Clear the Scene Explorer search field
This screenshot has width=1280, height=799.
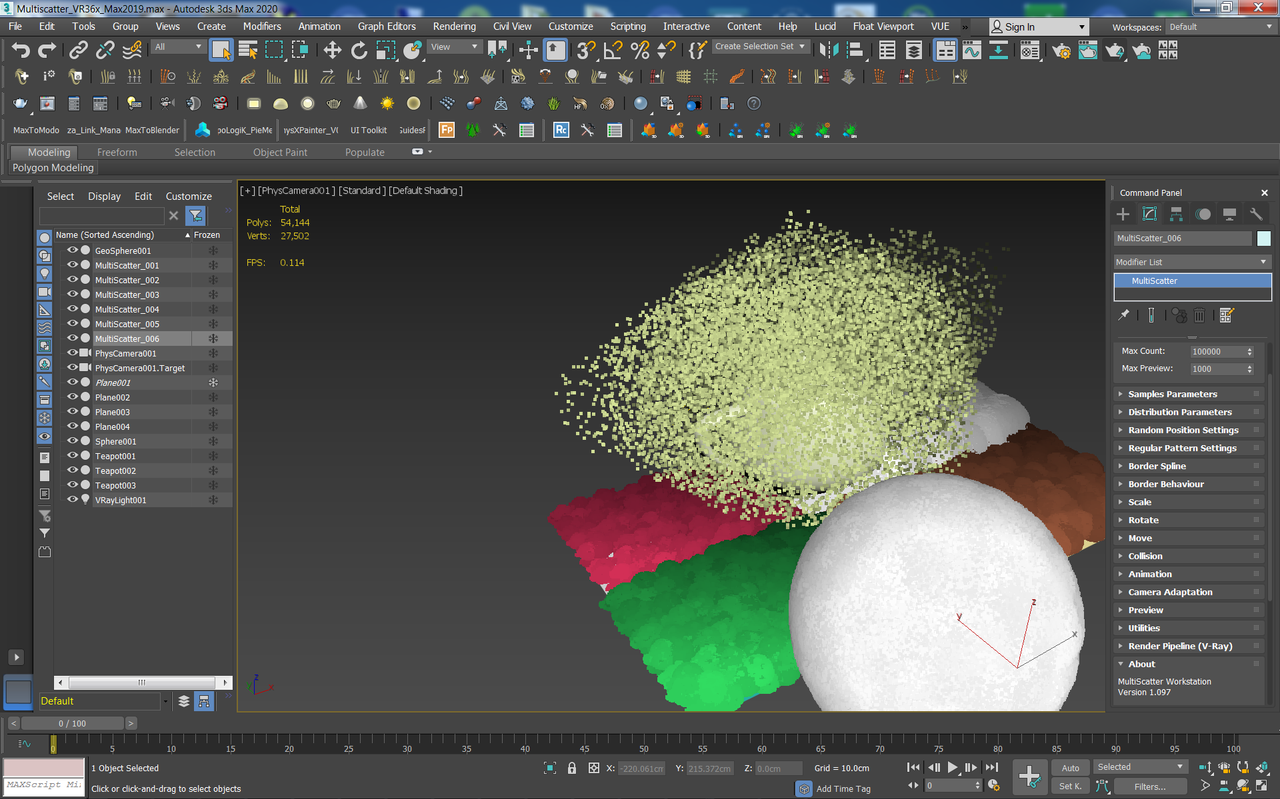[x=174, y=215]
